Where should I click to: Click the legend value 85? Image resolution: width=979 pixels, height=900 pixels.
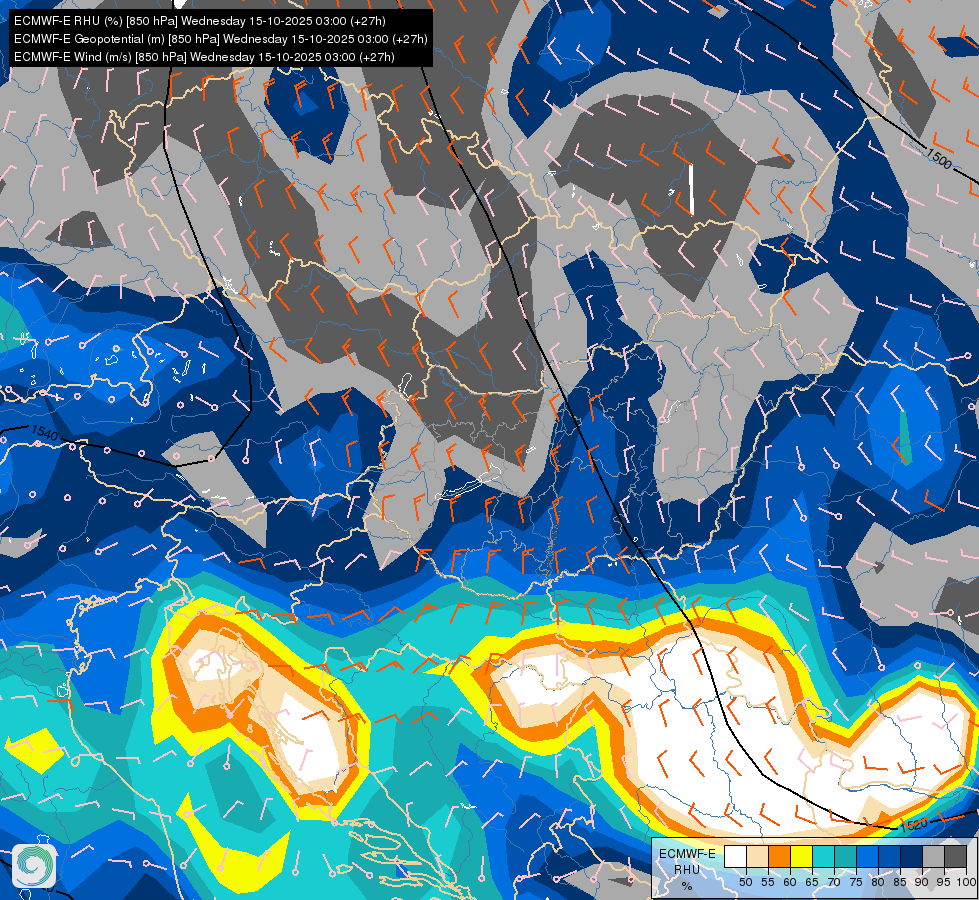[900, 882]
